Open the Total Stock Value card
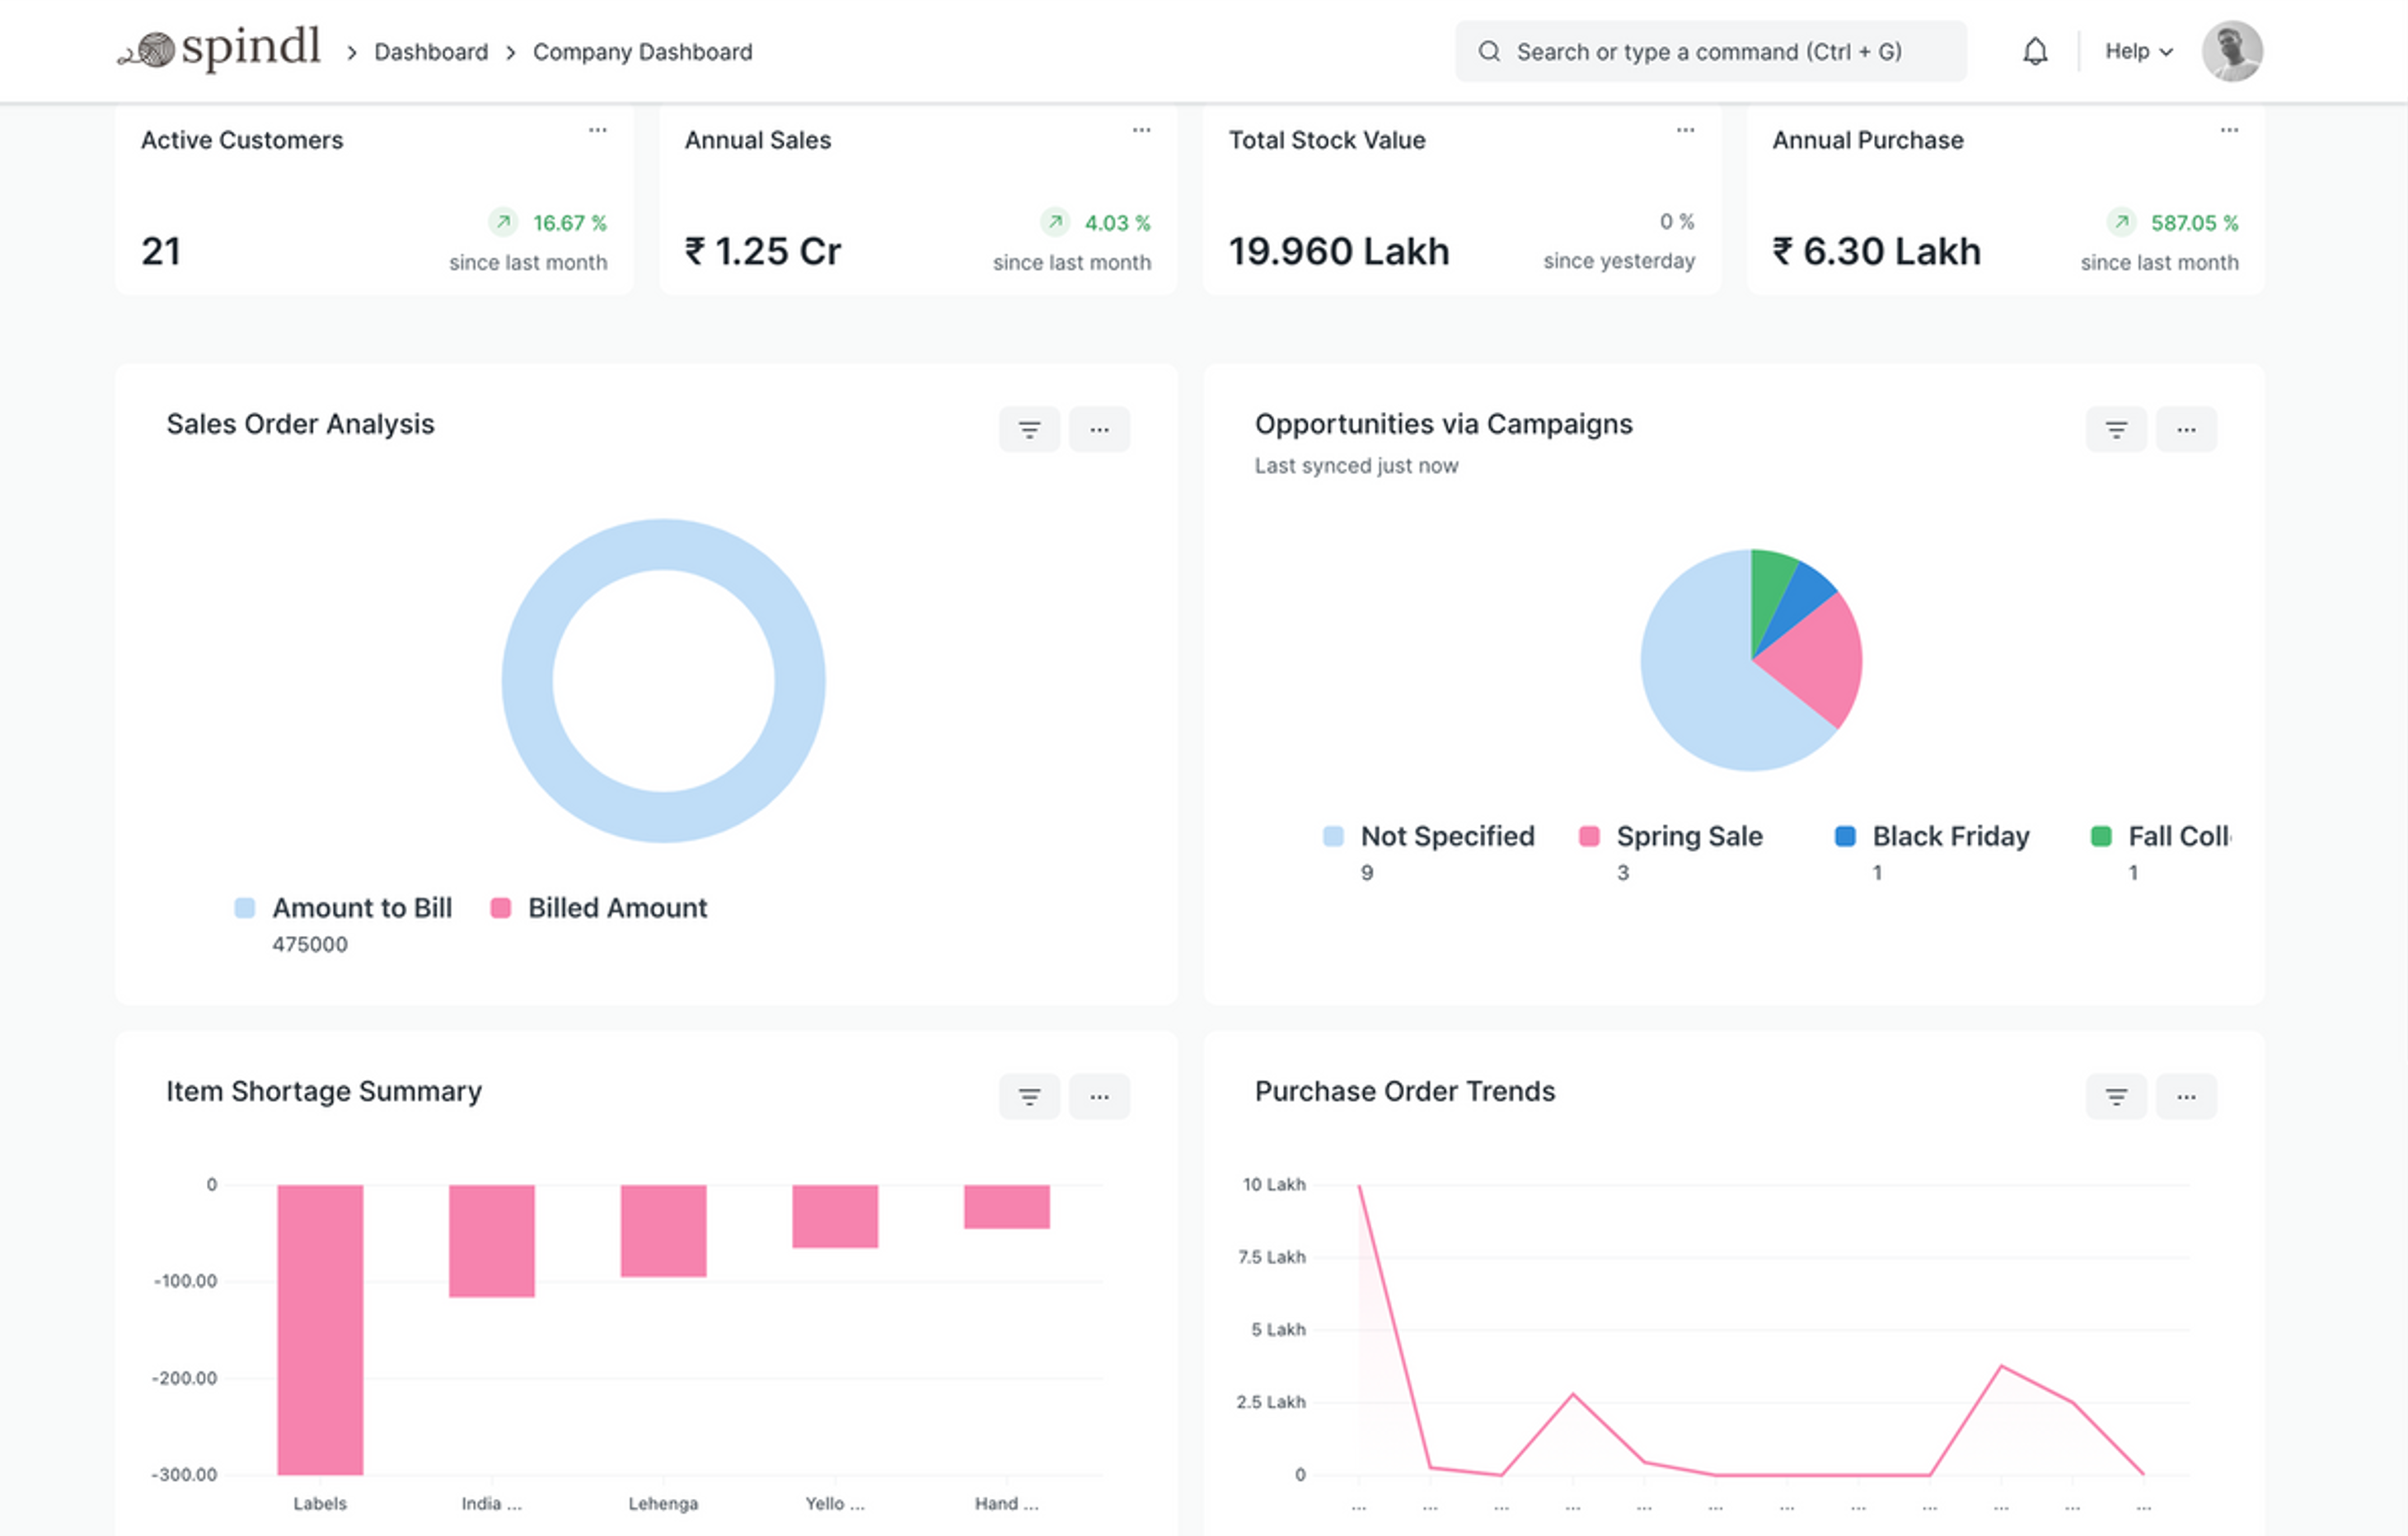This screenshot has height=1536, width=2408. tap(1338, 250)
